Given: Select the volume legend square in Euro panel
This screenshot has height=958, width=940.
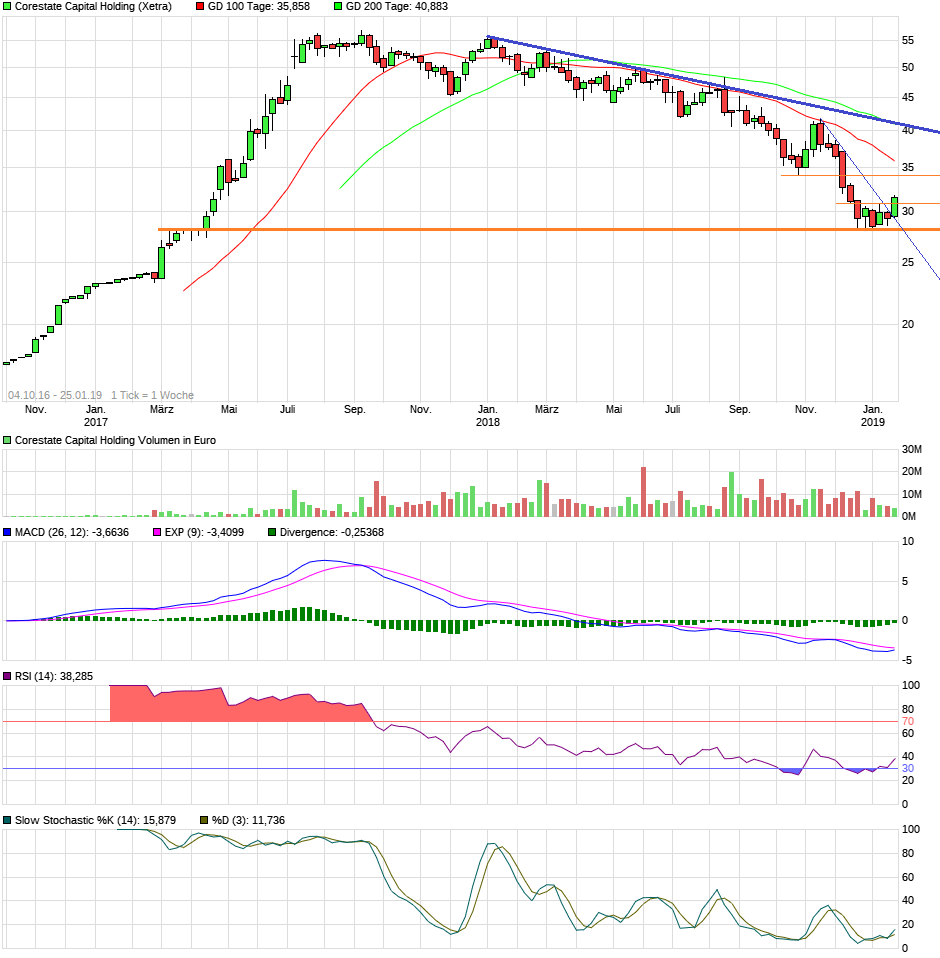Looking at the screenshot, I should 8,438.
